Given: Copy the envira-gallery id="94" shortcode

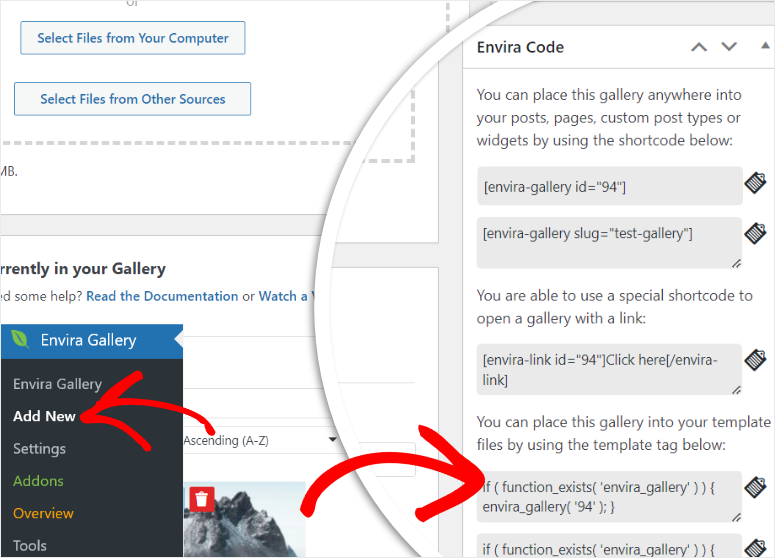Looking at the screenshot, I should point(756,183).
